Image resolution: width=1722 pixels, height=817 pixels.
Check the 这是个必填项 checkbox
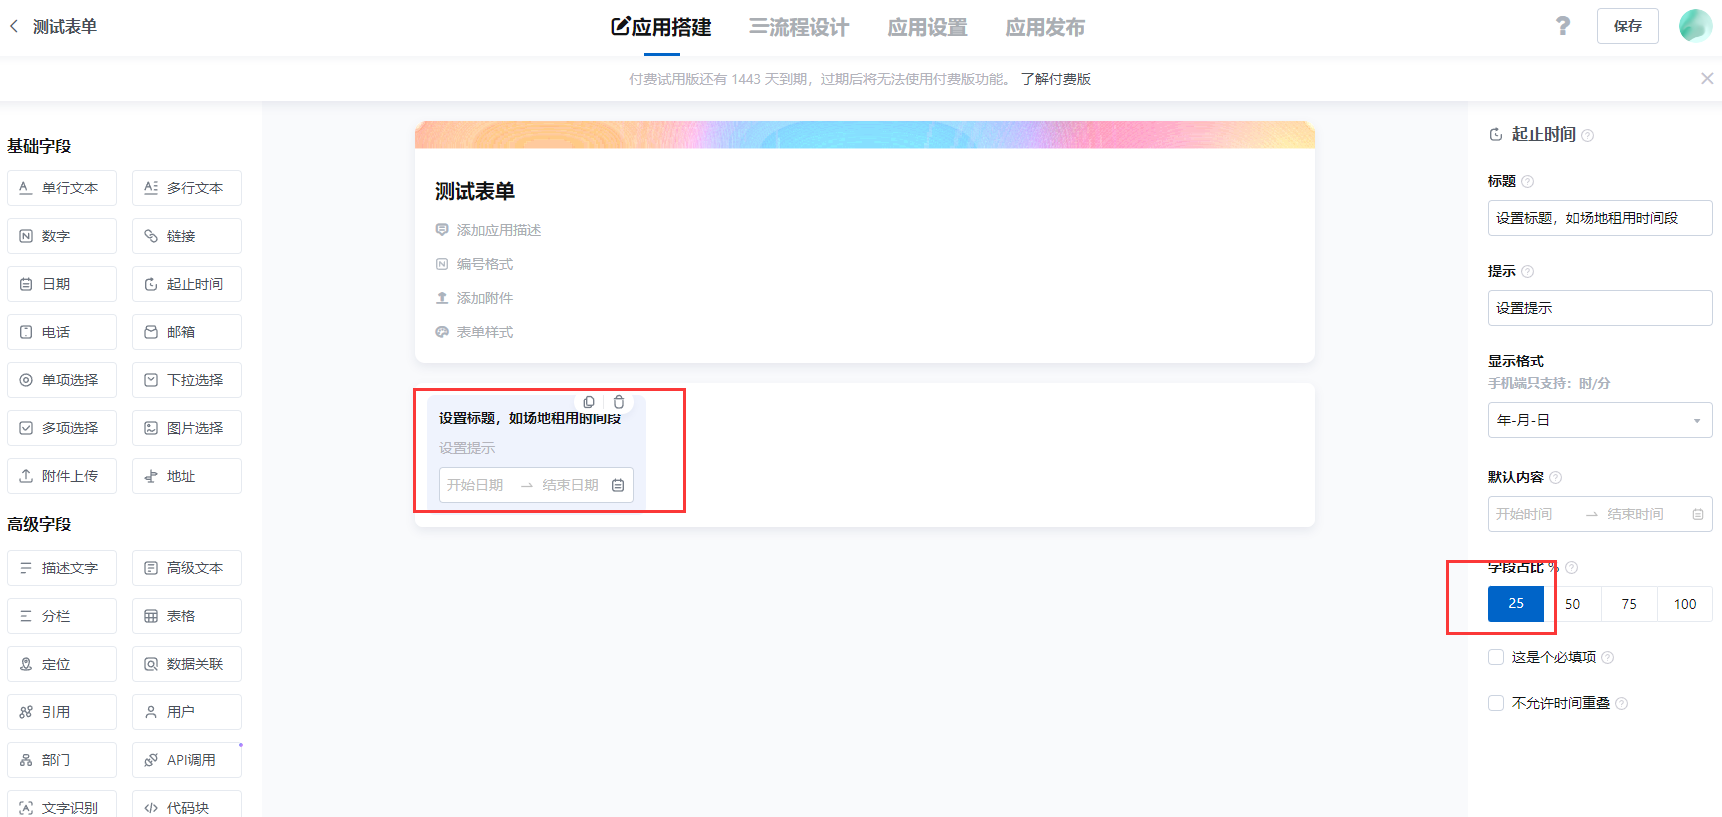(x=1496, y=657)
